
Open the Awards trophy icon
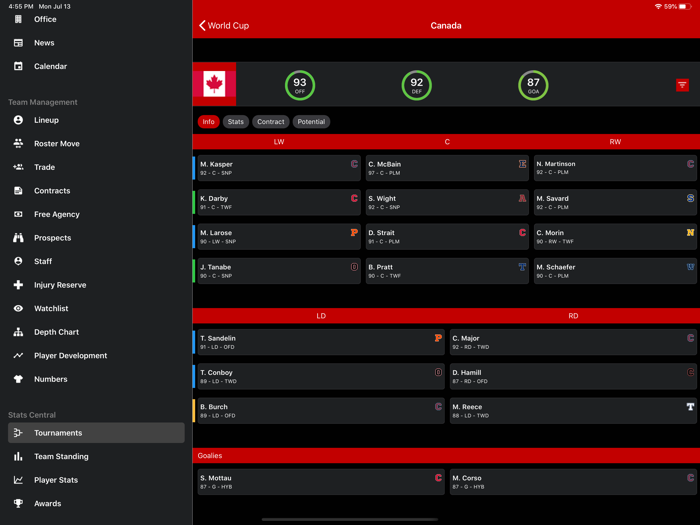(x=18, y=503)
